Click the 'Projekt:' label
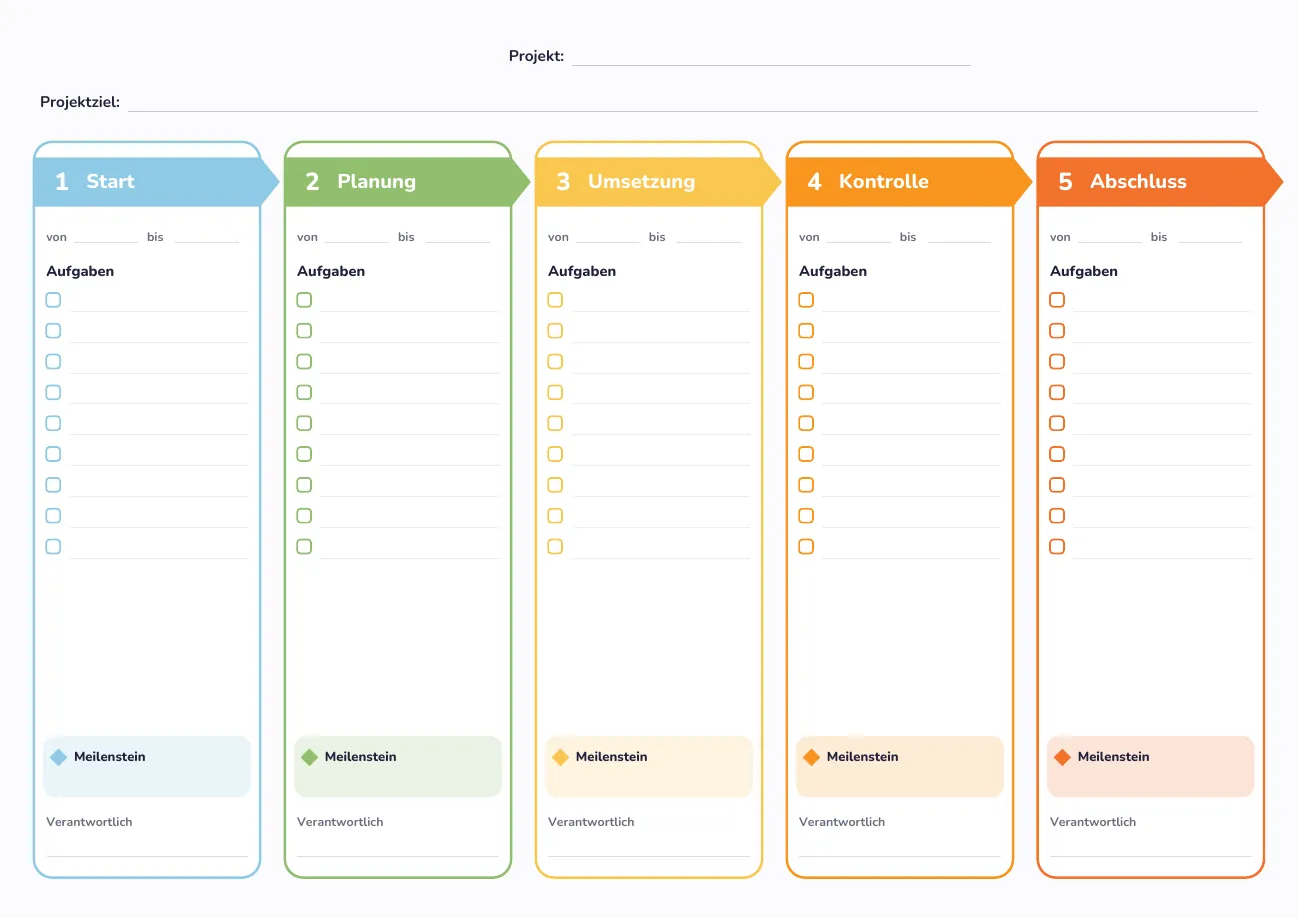 point(536,56)
